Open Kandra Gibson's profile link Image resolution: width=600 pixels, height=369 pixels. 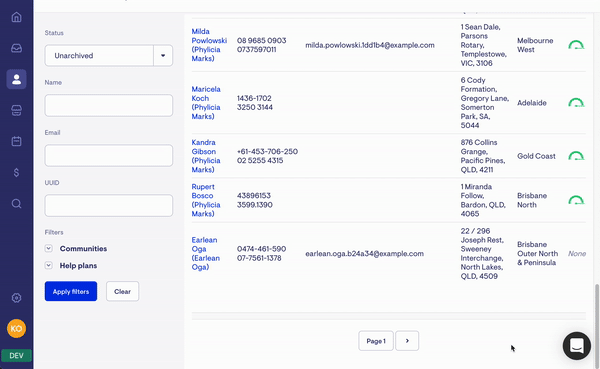click(206, 156)
